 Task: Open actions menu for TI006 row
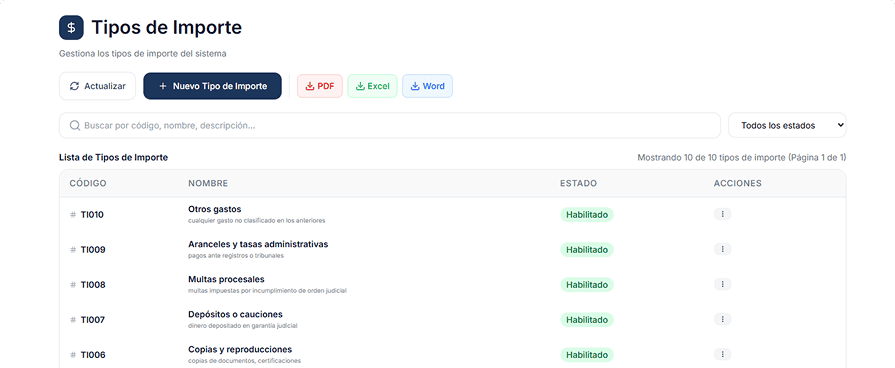(722, 354)
